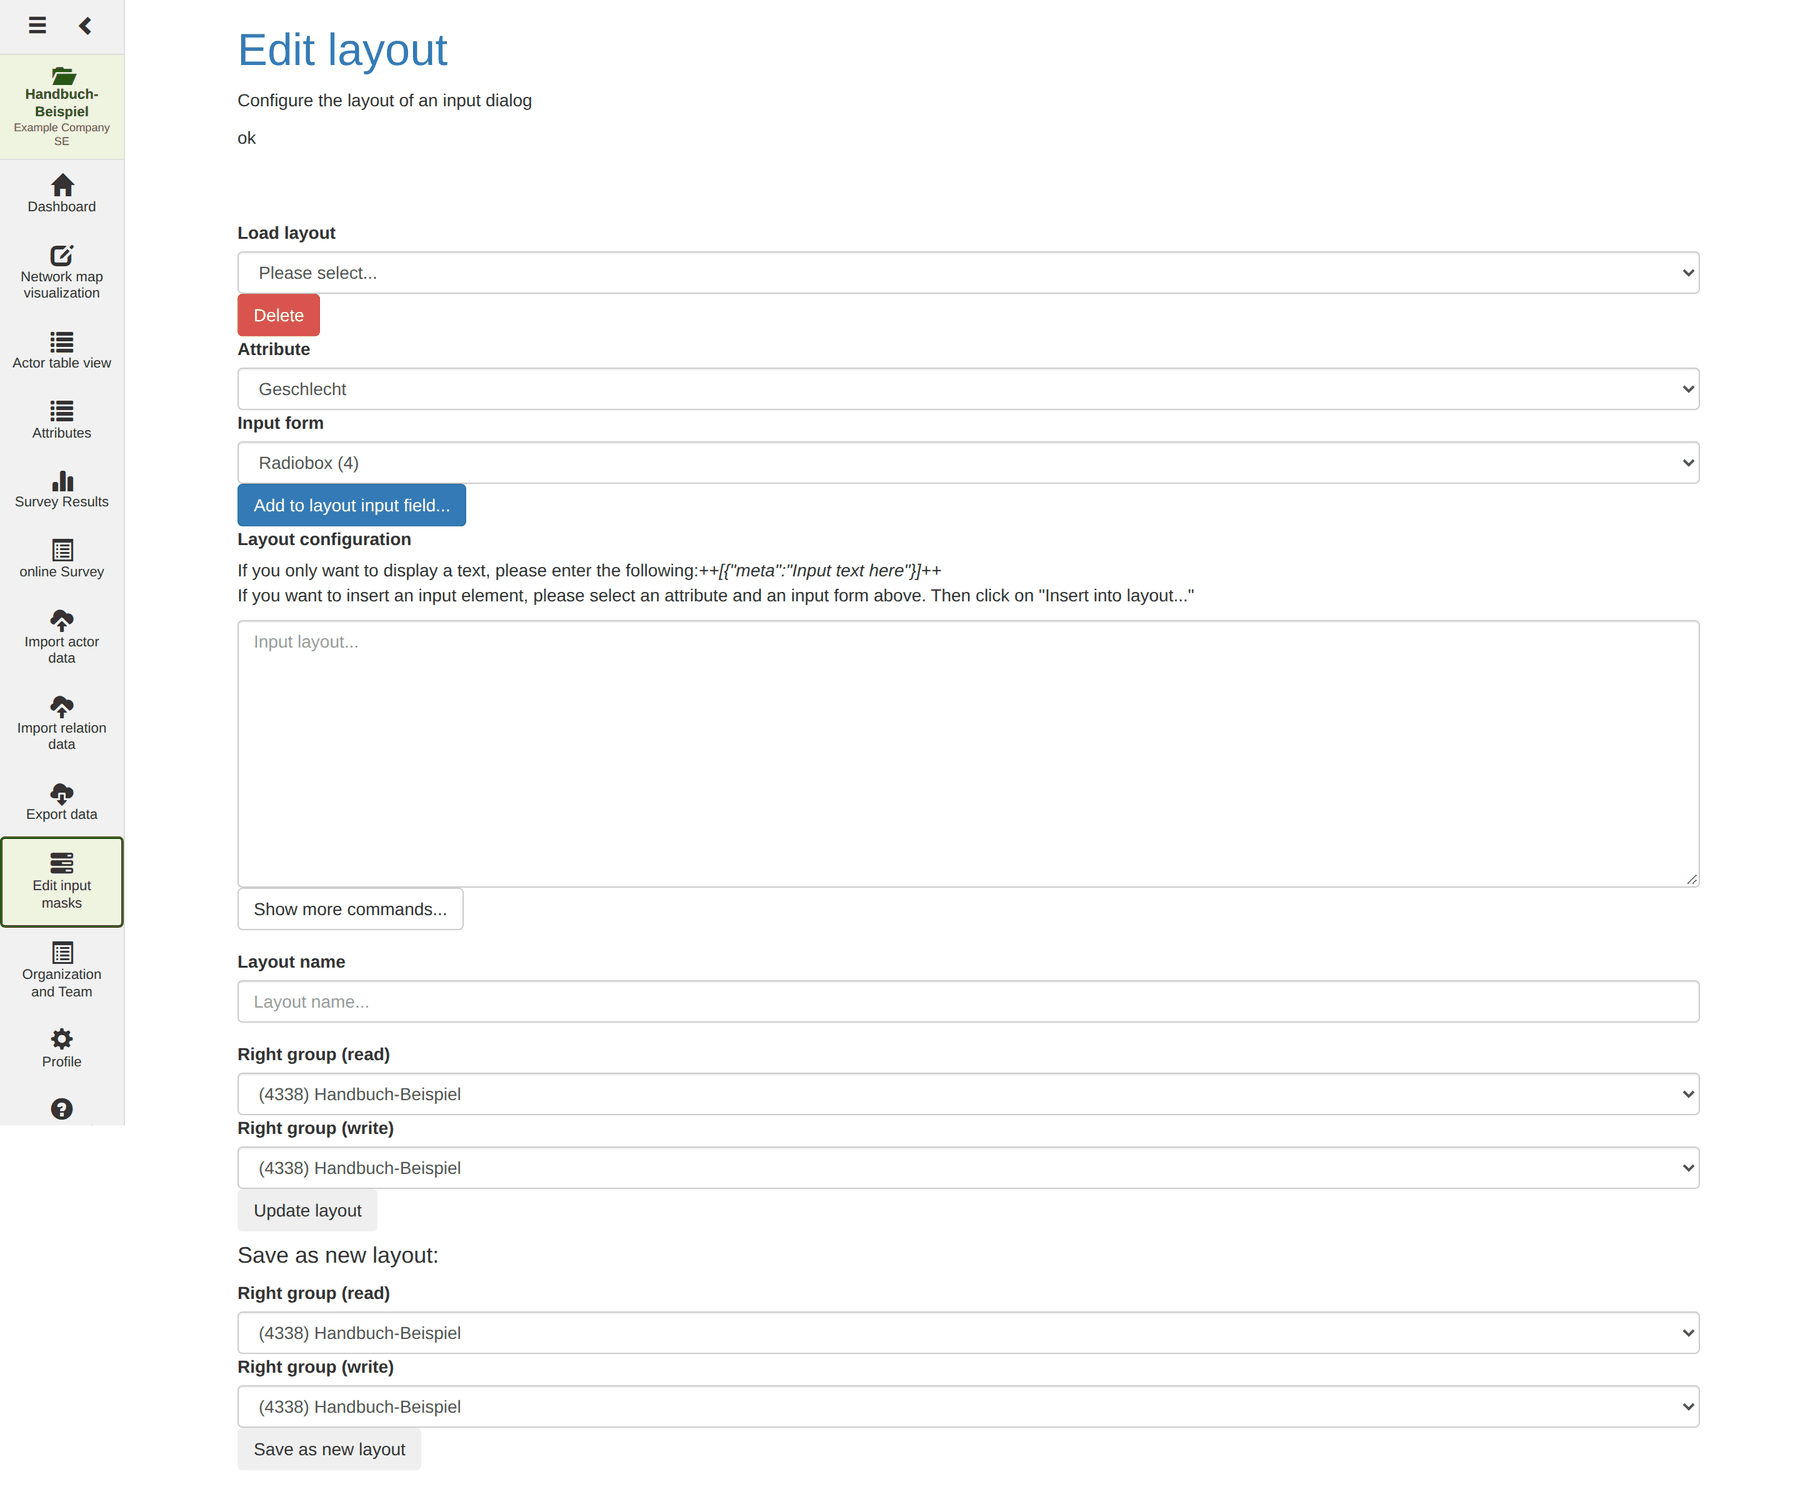Open Profile gear icon
Screen dimensions: 1800x1489
[x=62, y=1038]
